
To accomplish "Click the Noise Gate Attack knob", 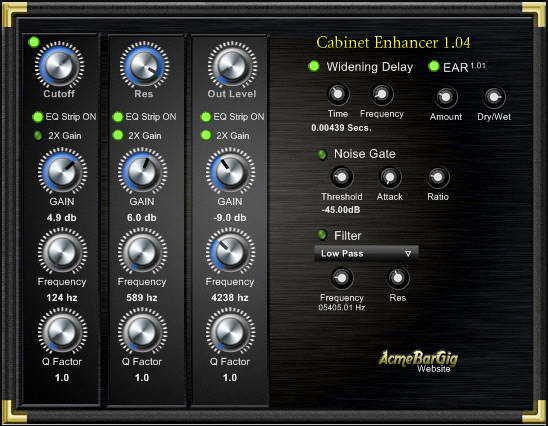I will [390, 177].
